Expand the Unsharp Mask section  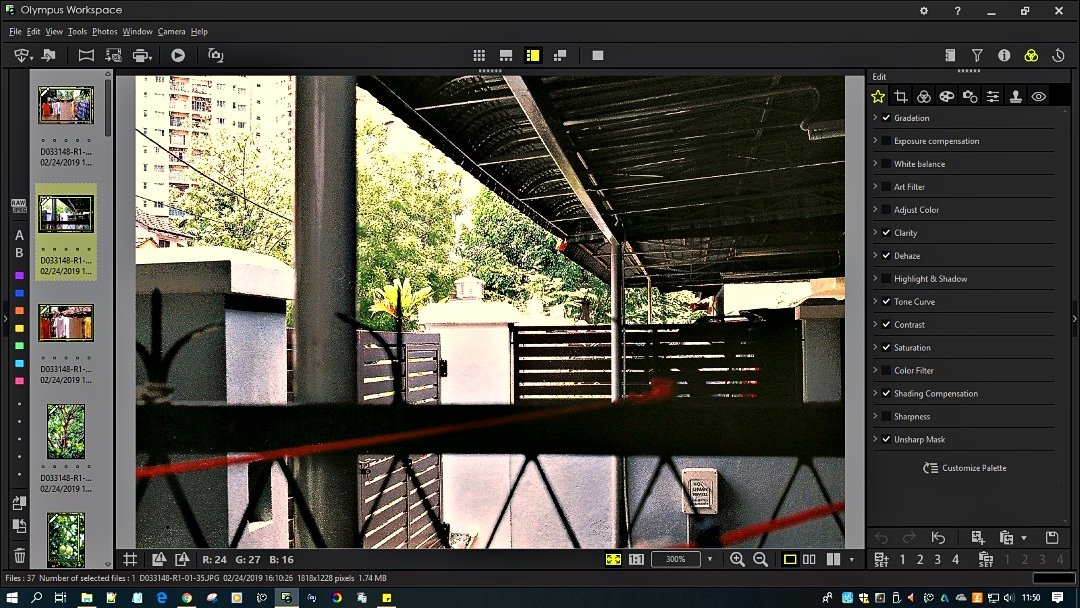[x=875, y=439]
